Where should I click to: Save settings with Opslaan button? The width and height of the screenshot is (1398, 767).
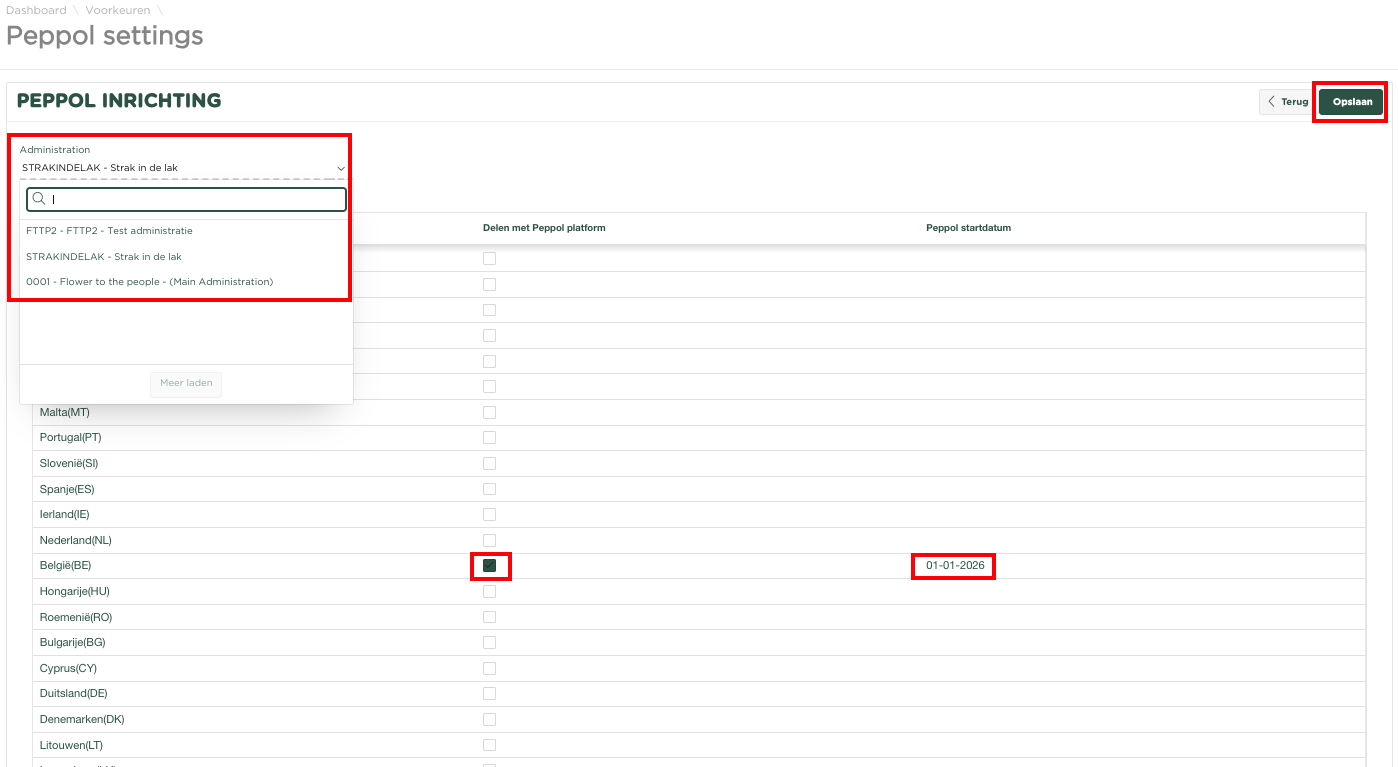[x=1350, y=102]
